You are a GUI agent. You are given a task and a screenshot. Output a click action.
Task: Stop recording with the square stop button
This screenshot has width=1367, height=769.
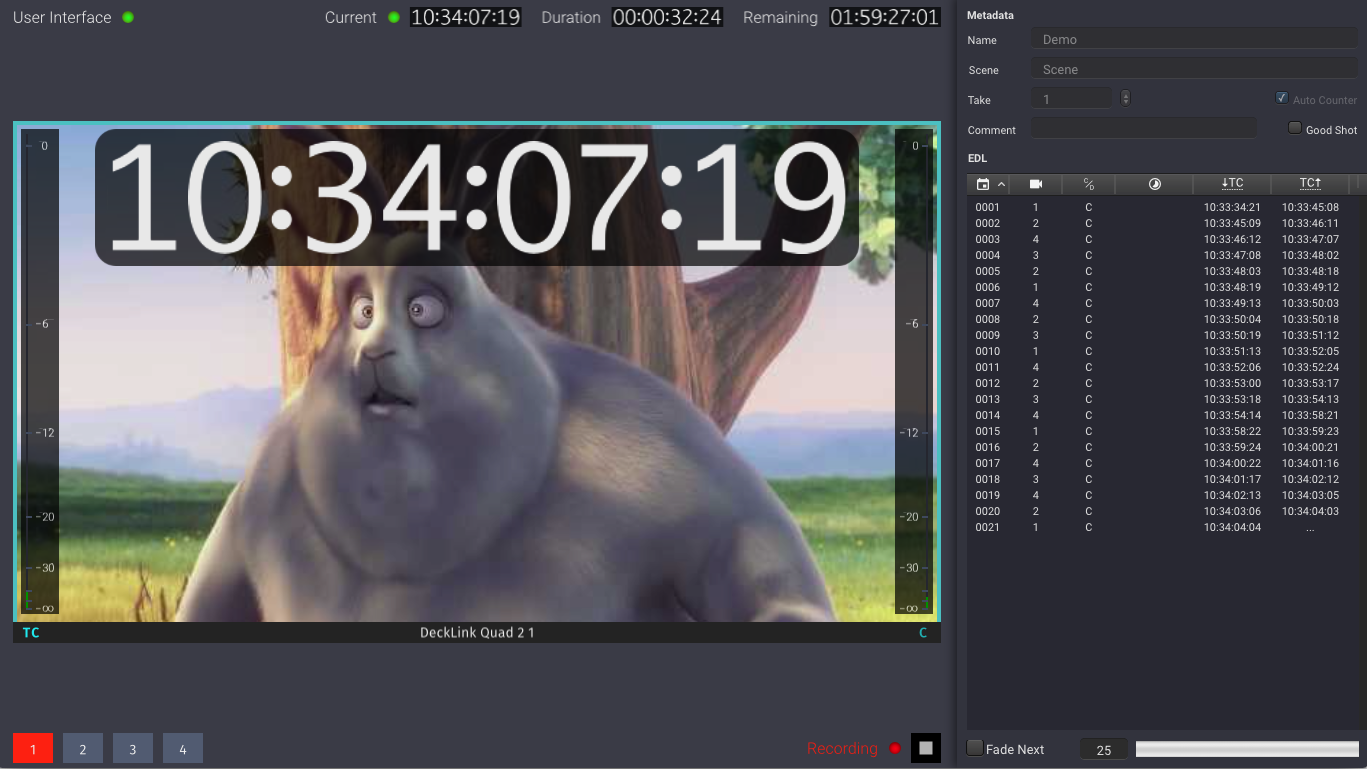(x=926, y=748)
